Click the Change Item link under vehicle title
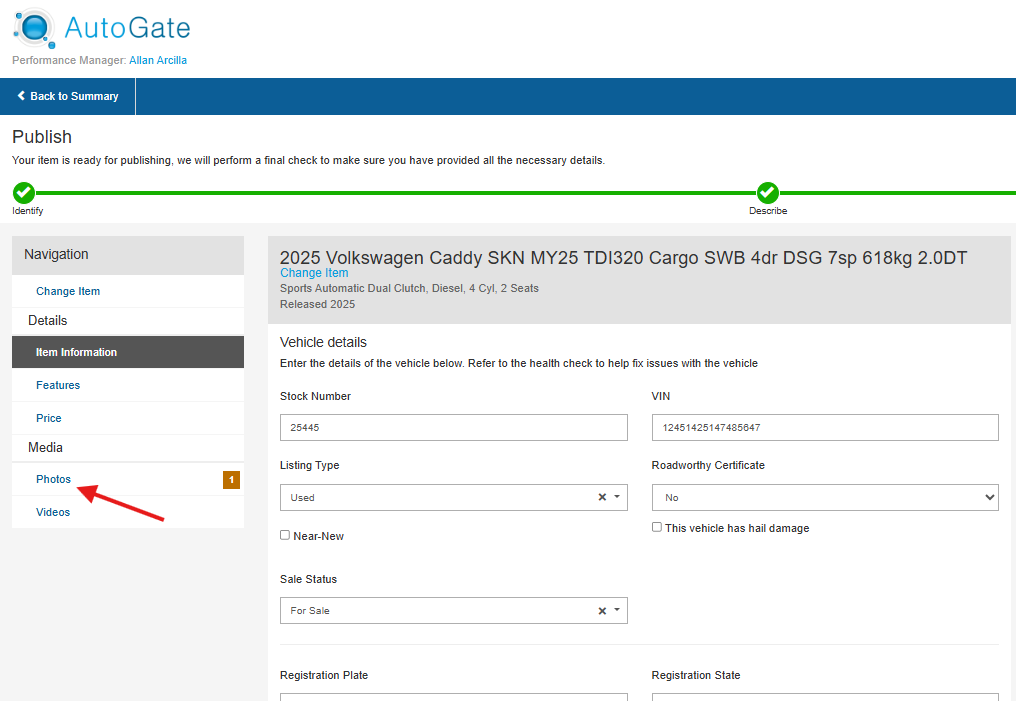 point(314,273)
